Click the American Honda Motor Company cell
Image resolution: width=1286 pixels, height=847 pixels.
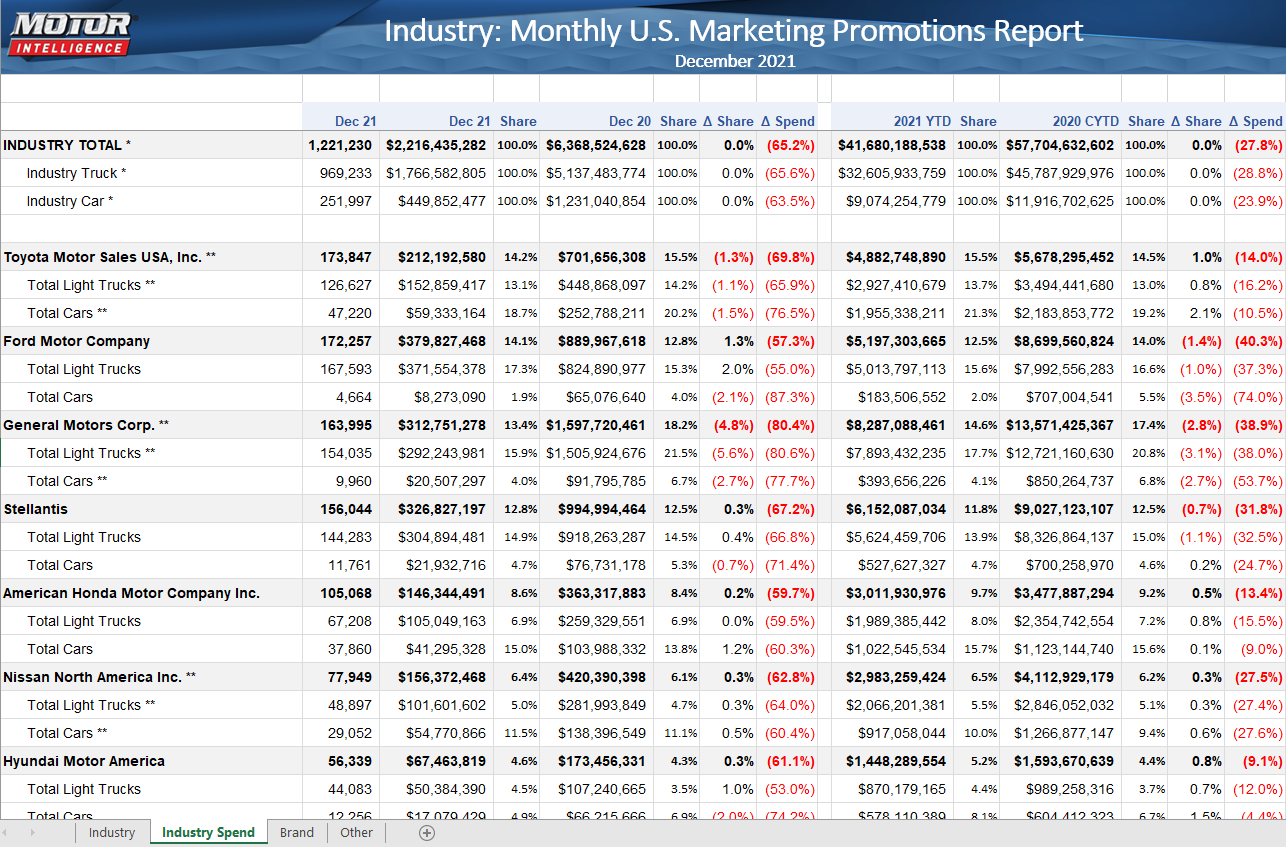click(x=131, y=593)
